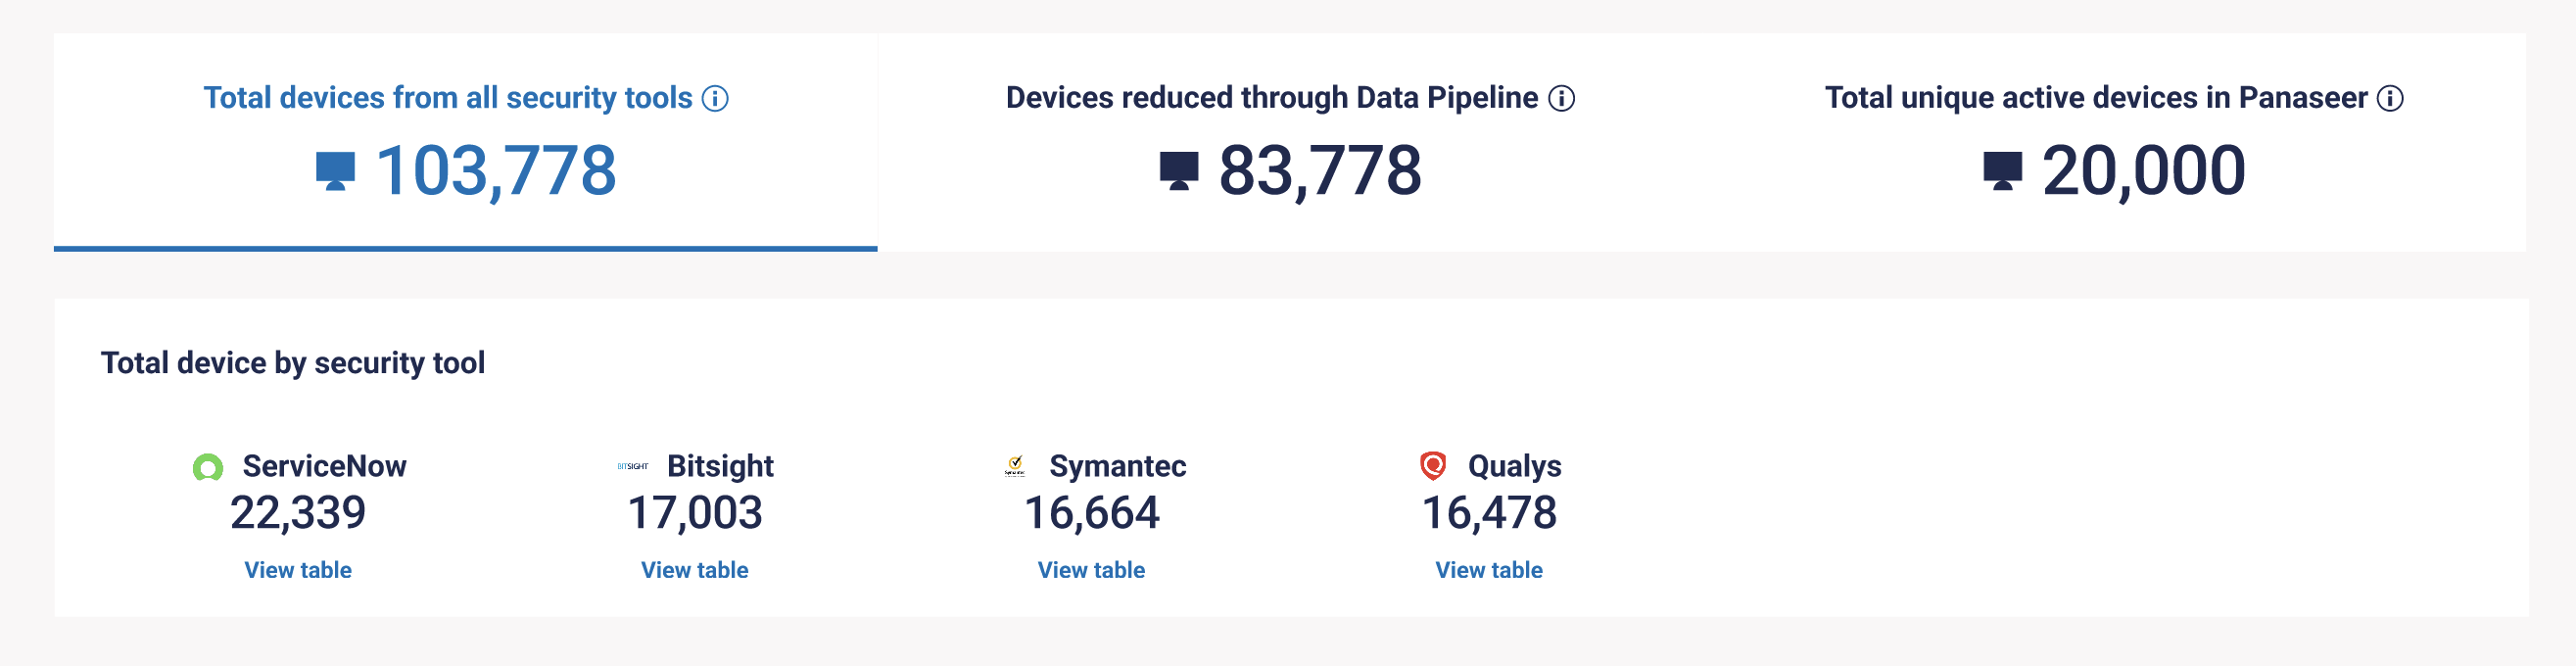Open View table link under Bitsight
Image resolution: width=2576 pixels, height=666 pixels.
(x=695, y=570)
